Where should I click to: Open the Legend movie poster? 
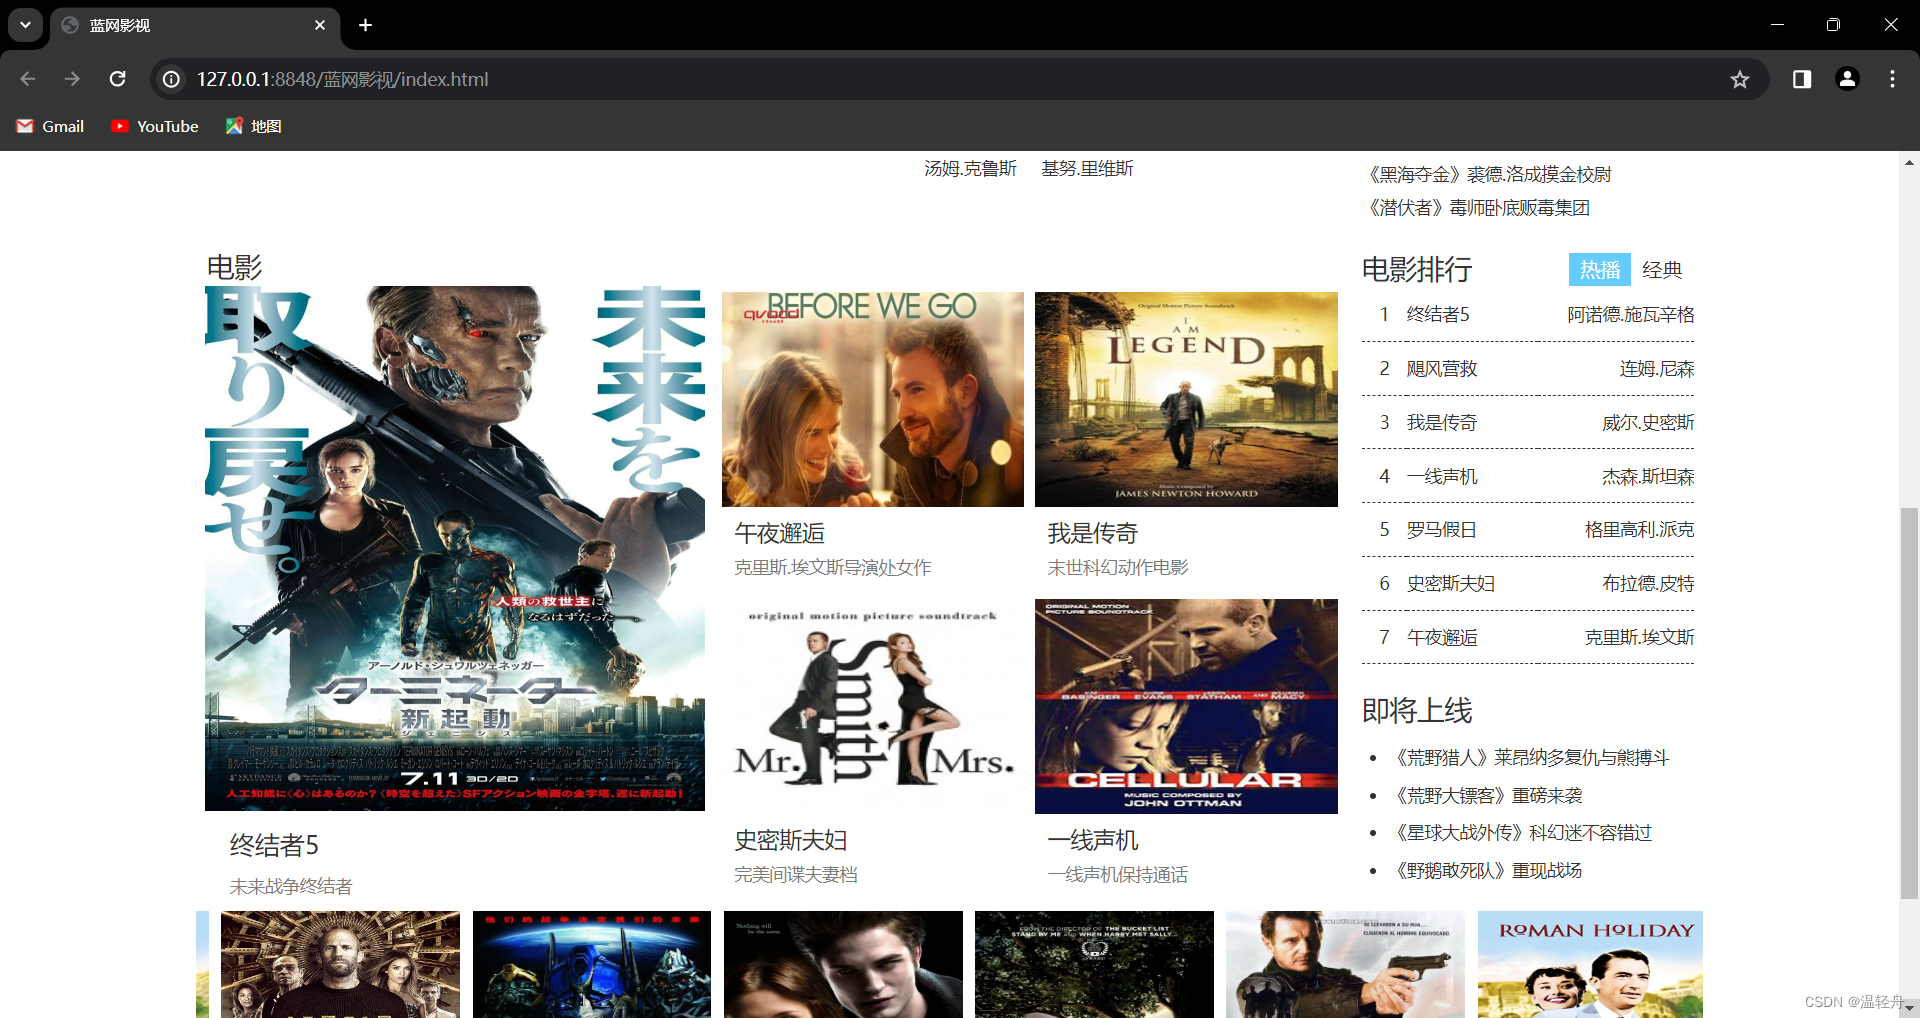coord(1186,399)
